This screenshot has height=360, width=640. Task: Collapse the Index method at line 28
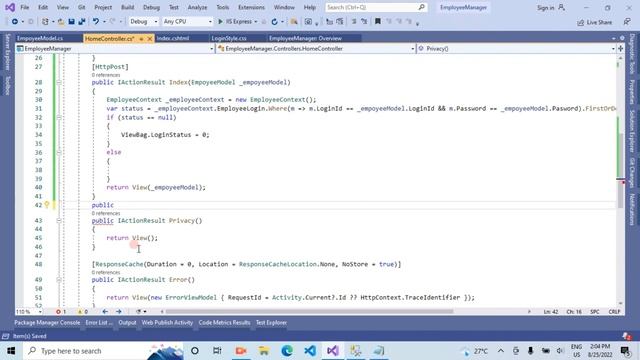(59, 82)
